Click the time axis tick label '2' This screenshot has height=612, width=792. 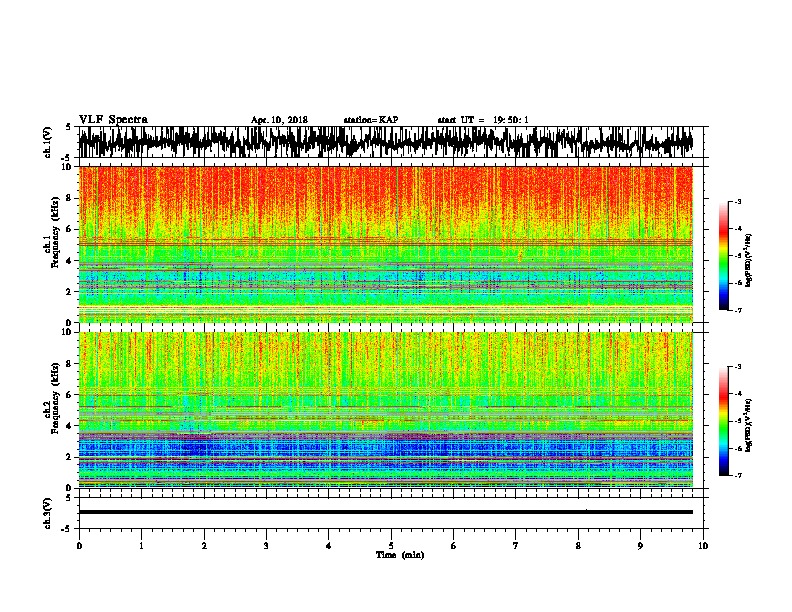[x=204, y=546]
